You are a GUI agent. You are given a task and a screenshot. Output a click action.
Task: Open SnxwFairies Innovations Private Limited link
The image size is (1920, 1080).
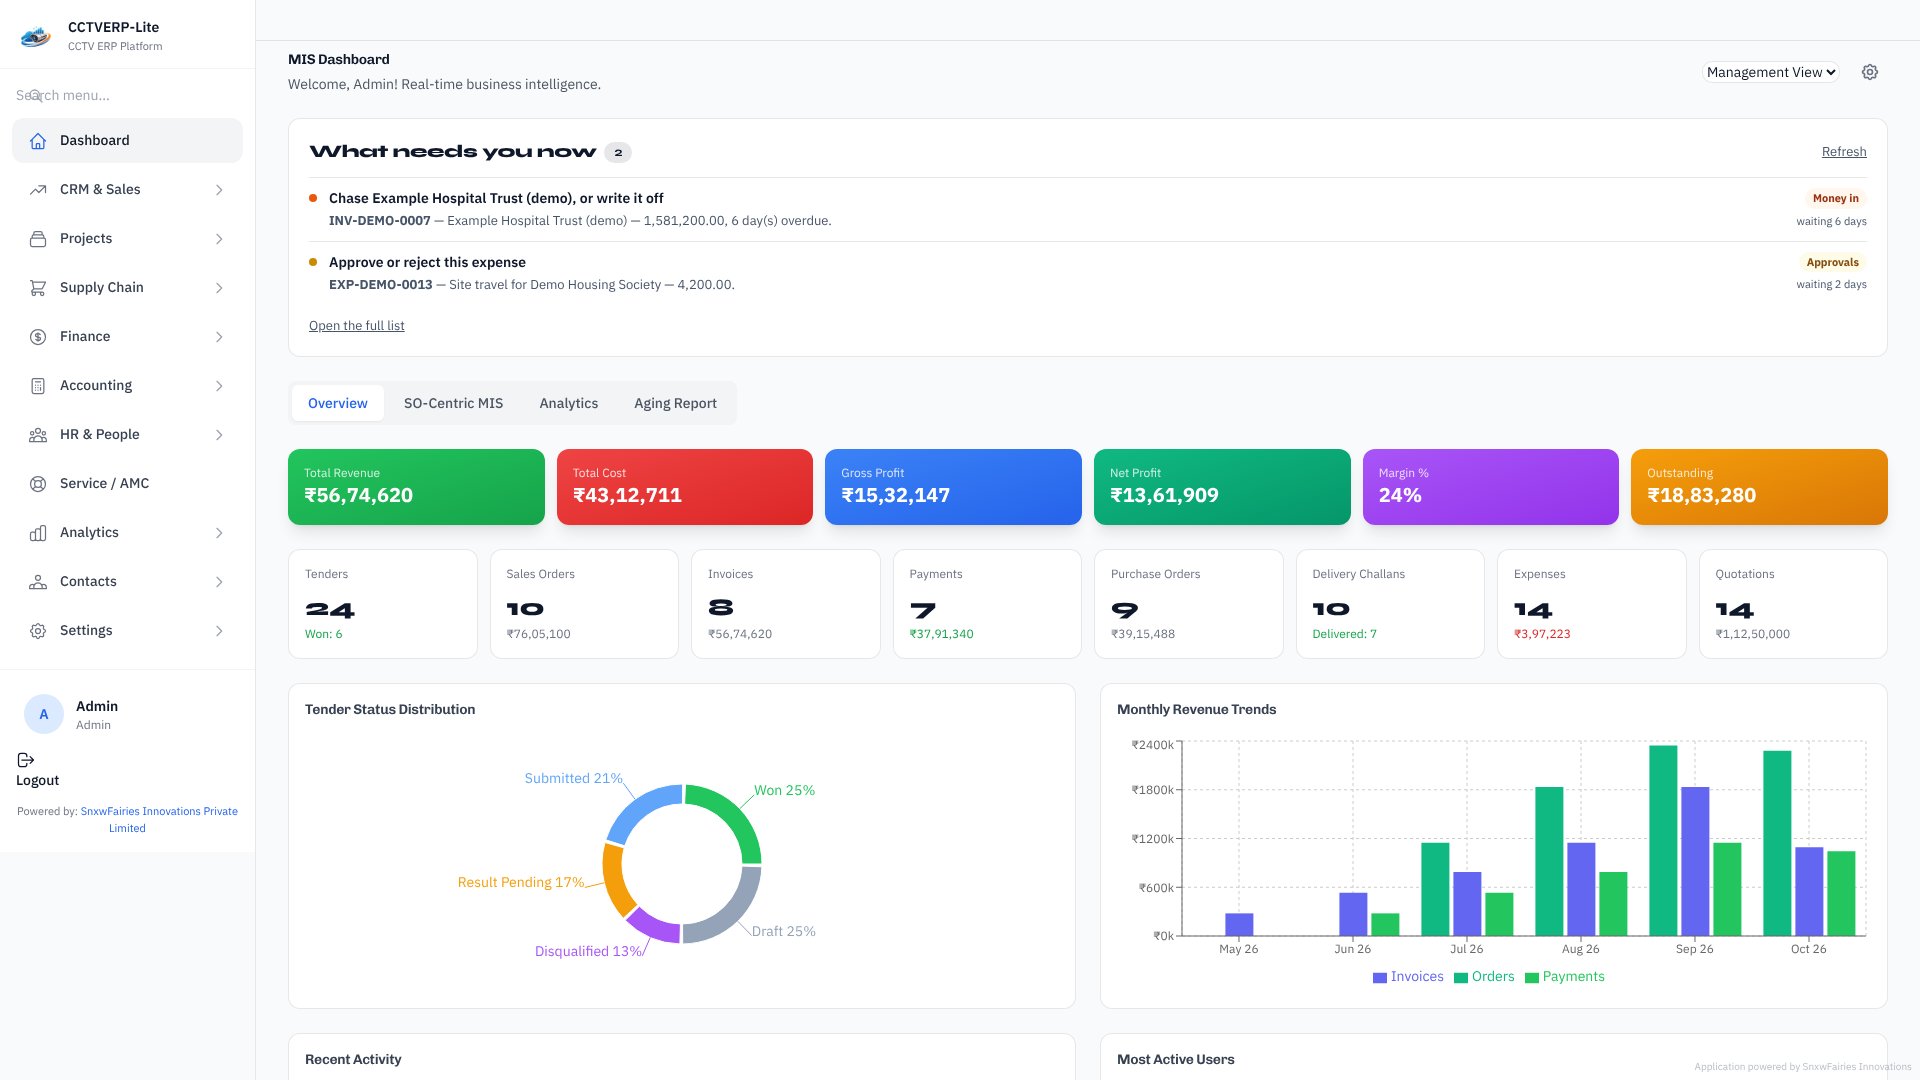pyautogui.click(x=159, y=820)
